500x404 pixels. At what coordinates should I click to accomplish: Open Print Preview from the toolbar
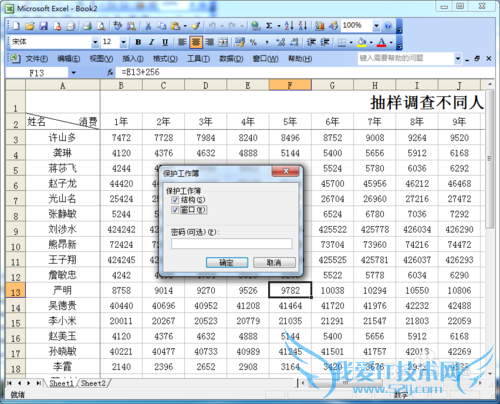pos(101,26)
